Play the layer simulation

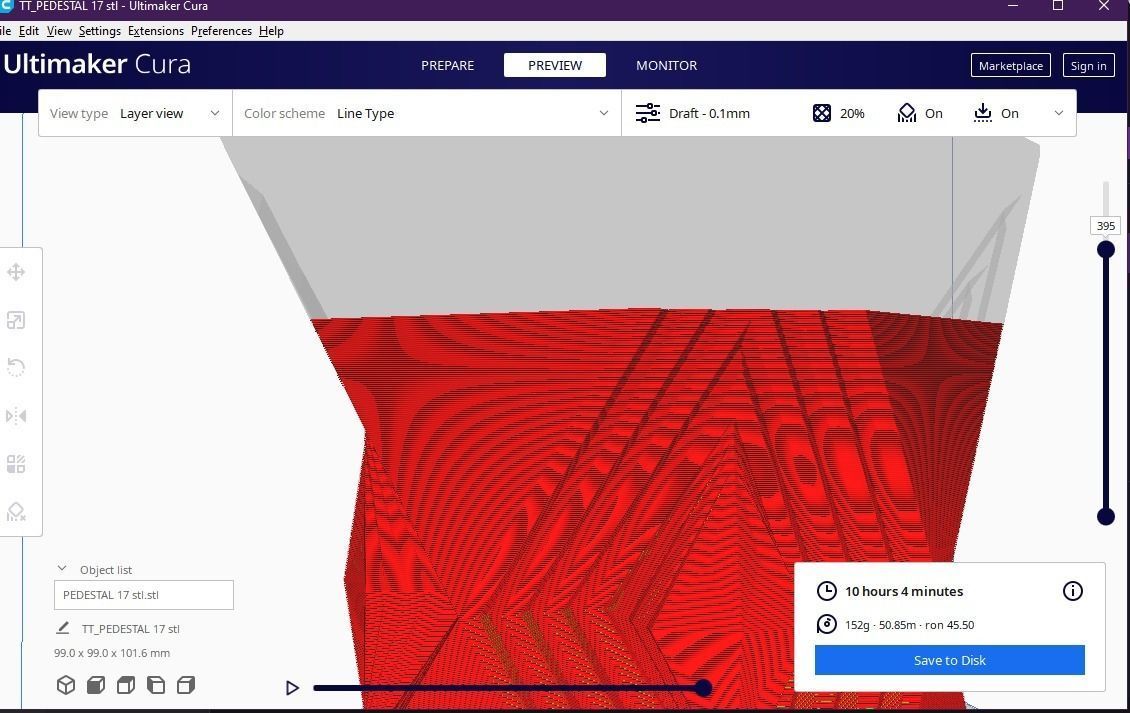point(292,688)
